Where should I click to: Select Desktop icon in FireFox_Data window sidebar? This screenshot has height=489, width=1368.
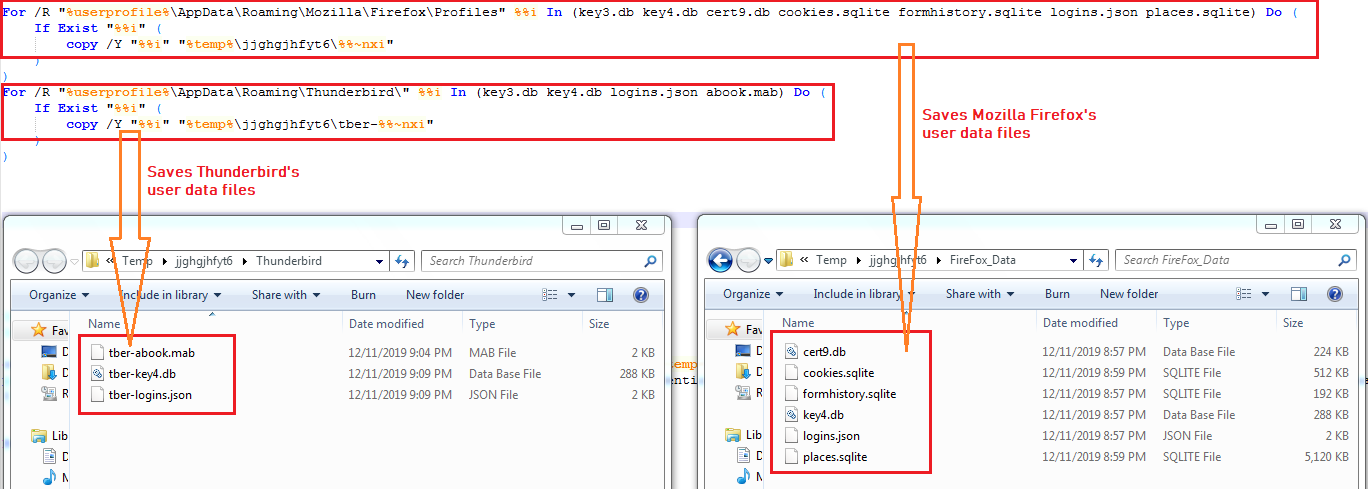tap(743, 352)
